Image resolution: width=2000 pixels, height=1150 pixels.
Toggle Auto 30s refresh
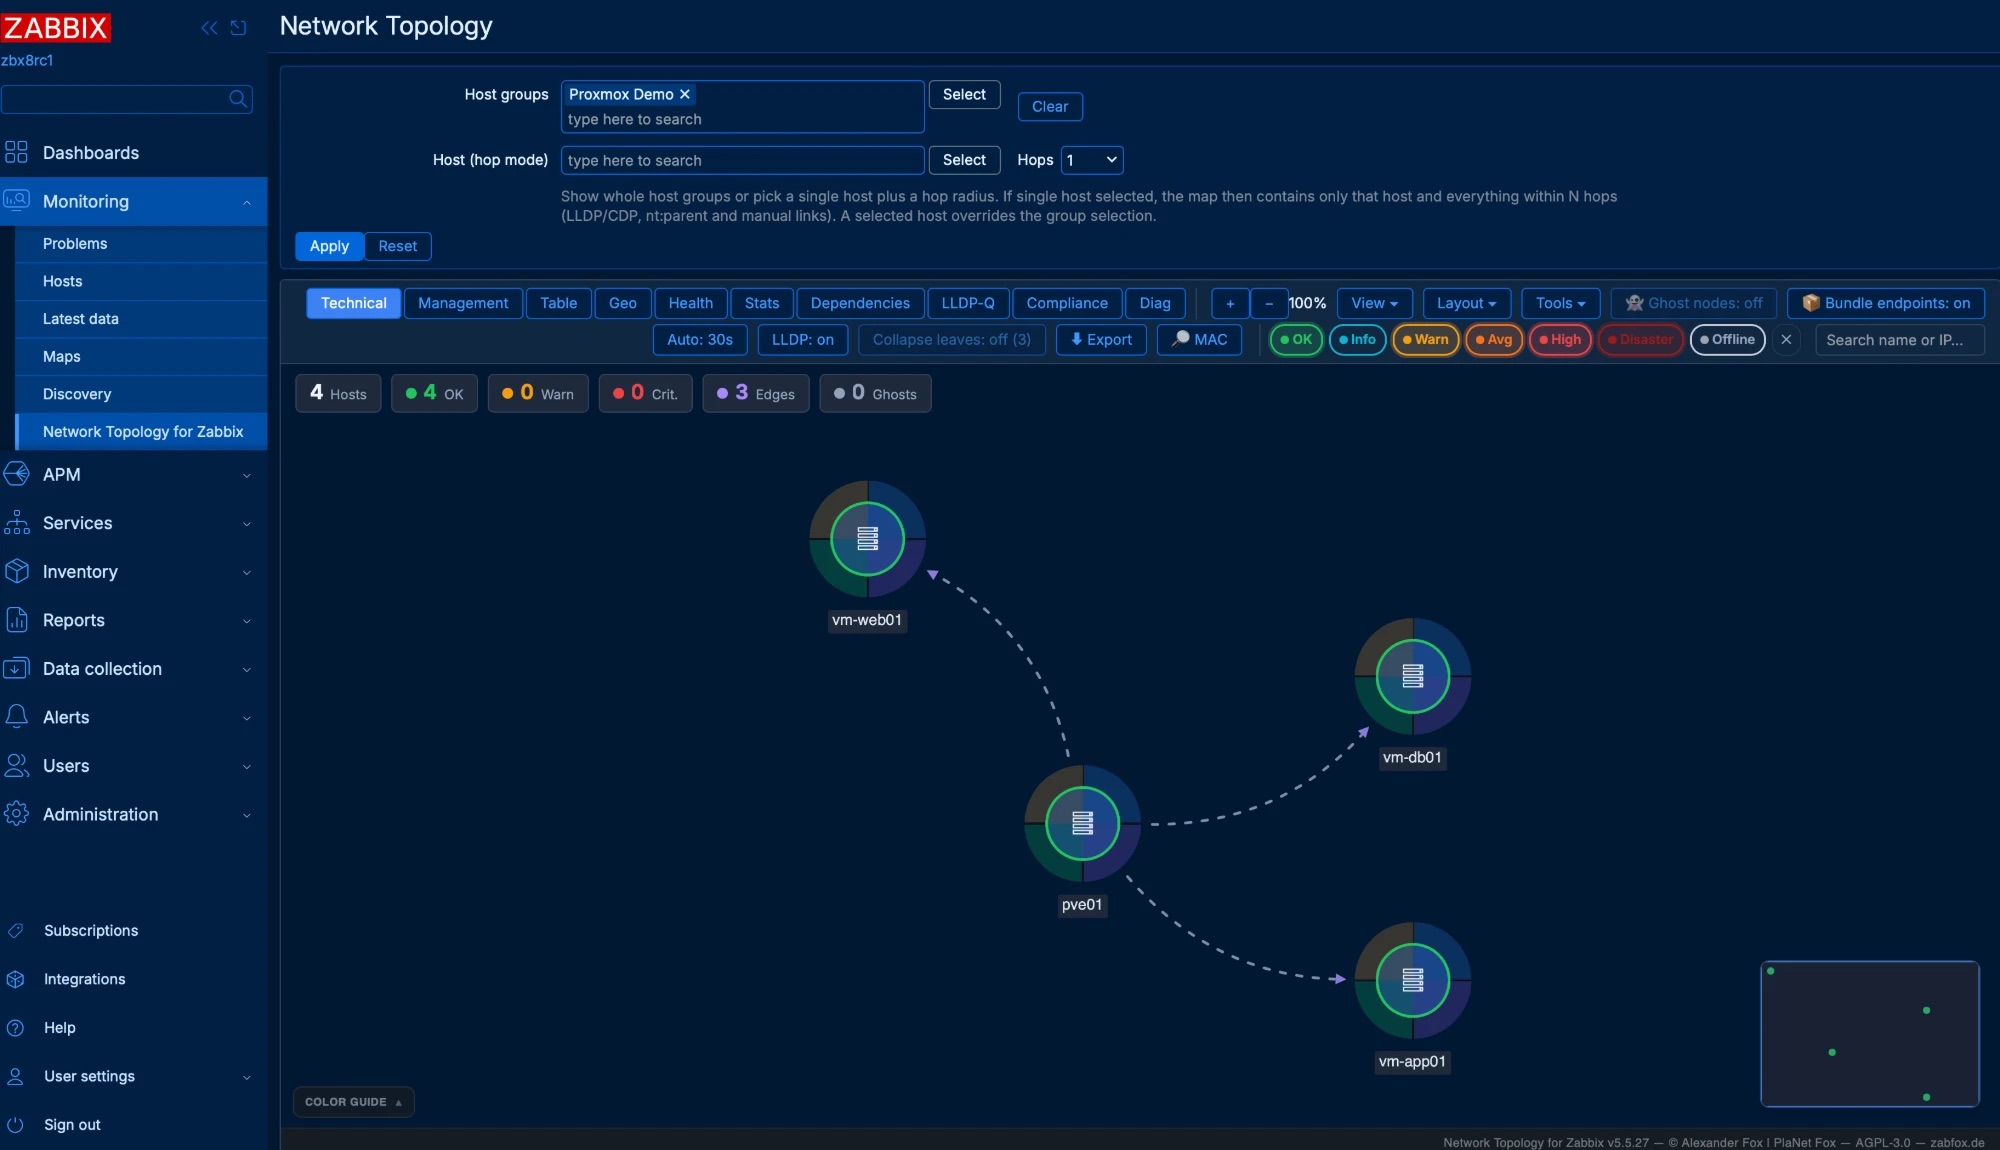click(x=700, y=340)
